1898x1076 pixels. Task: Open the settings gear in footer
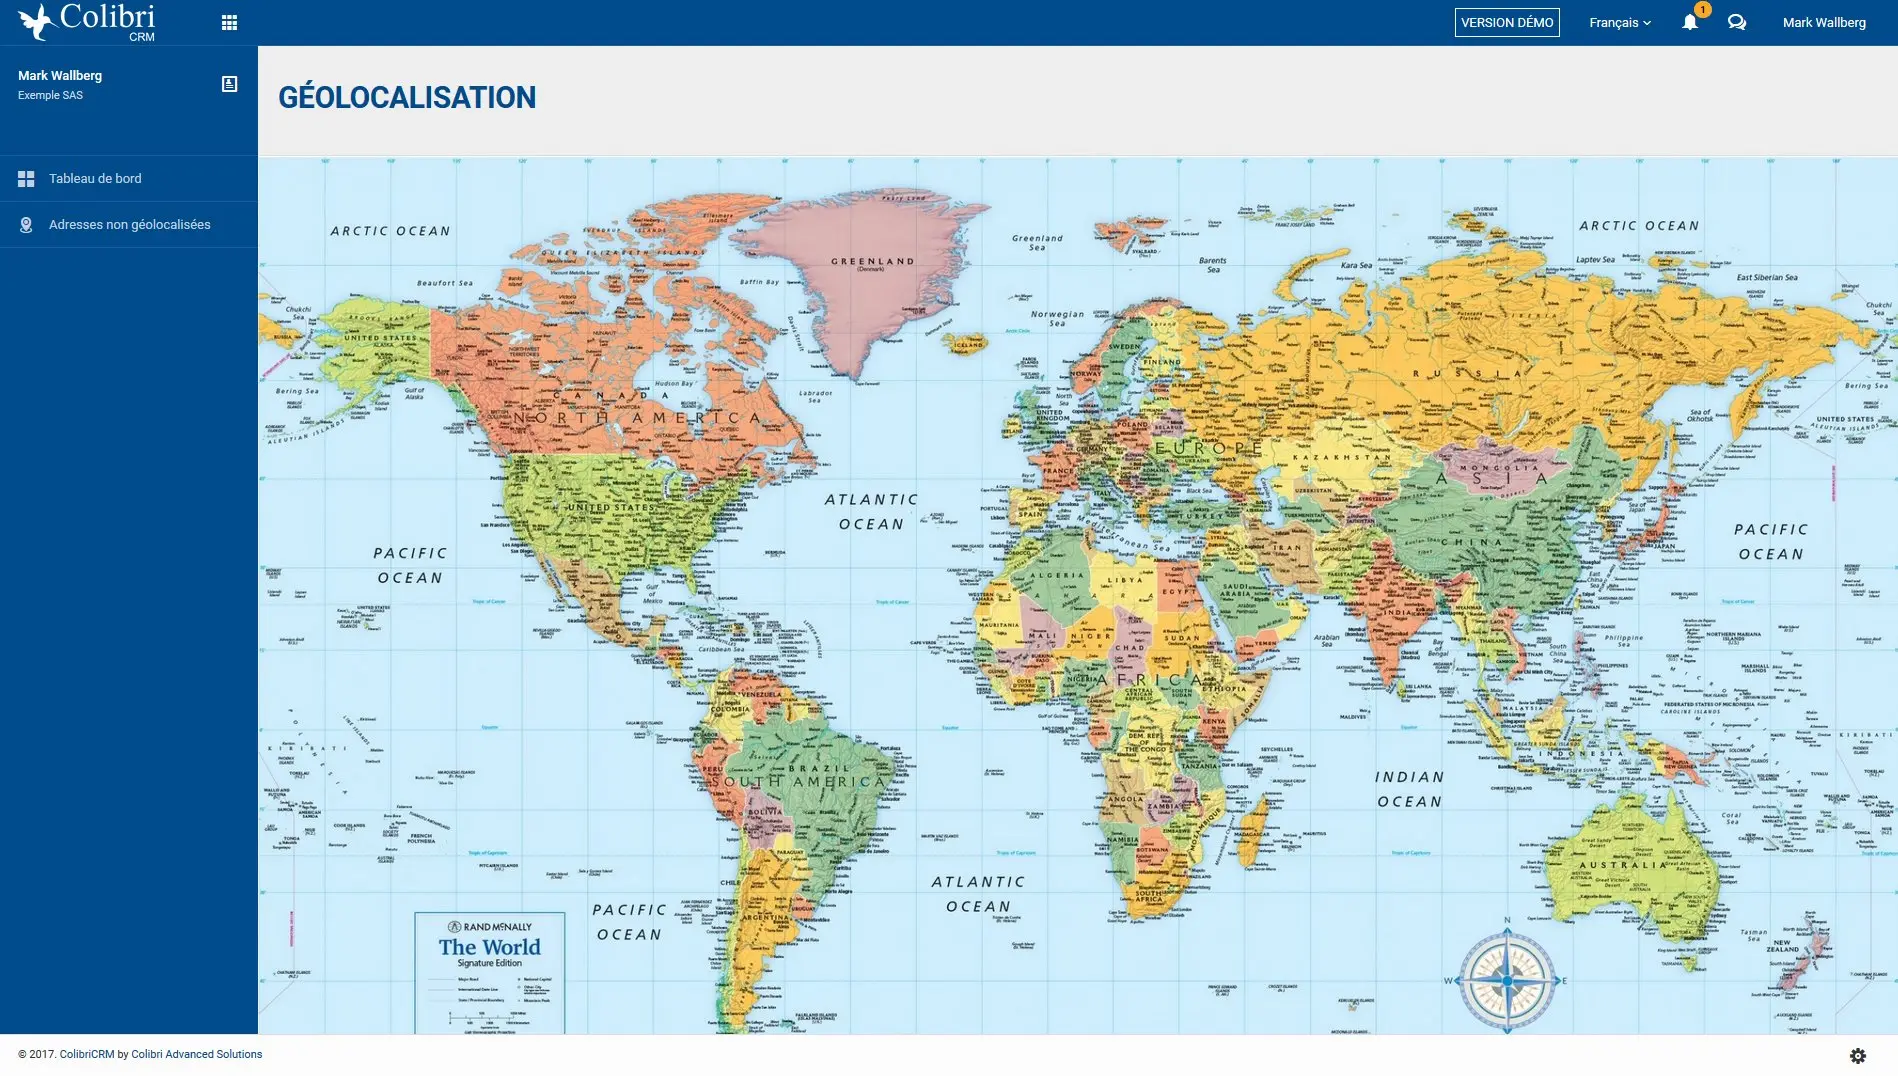[x=1858, y=1056]
